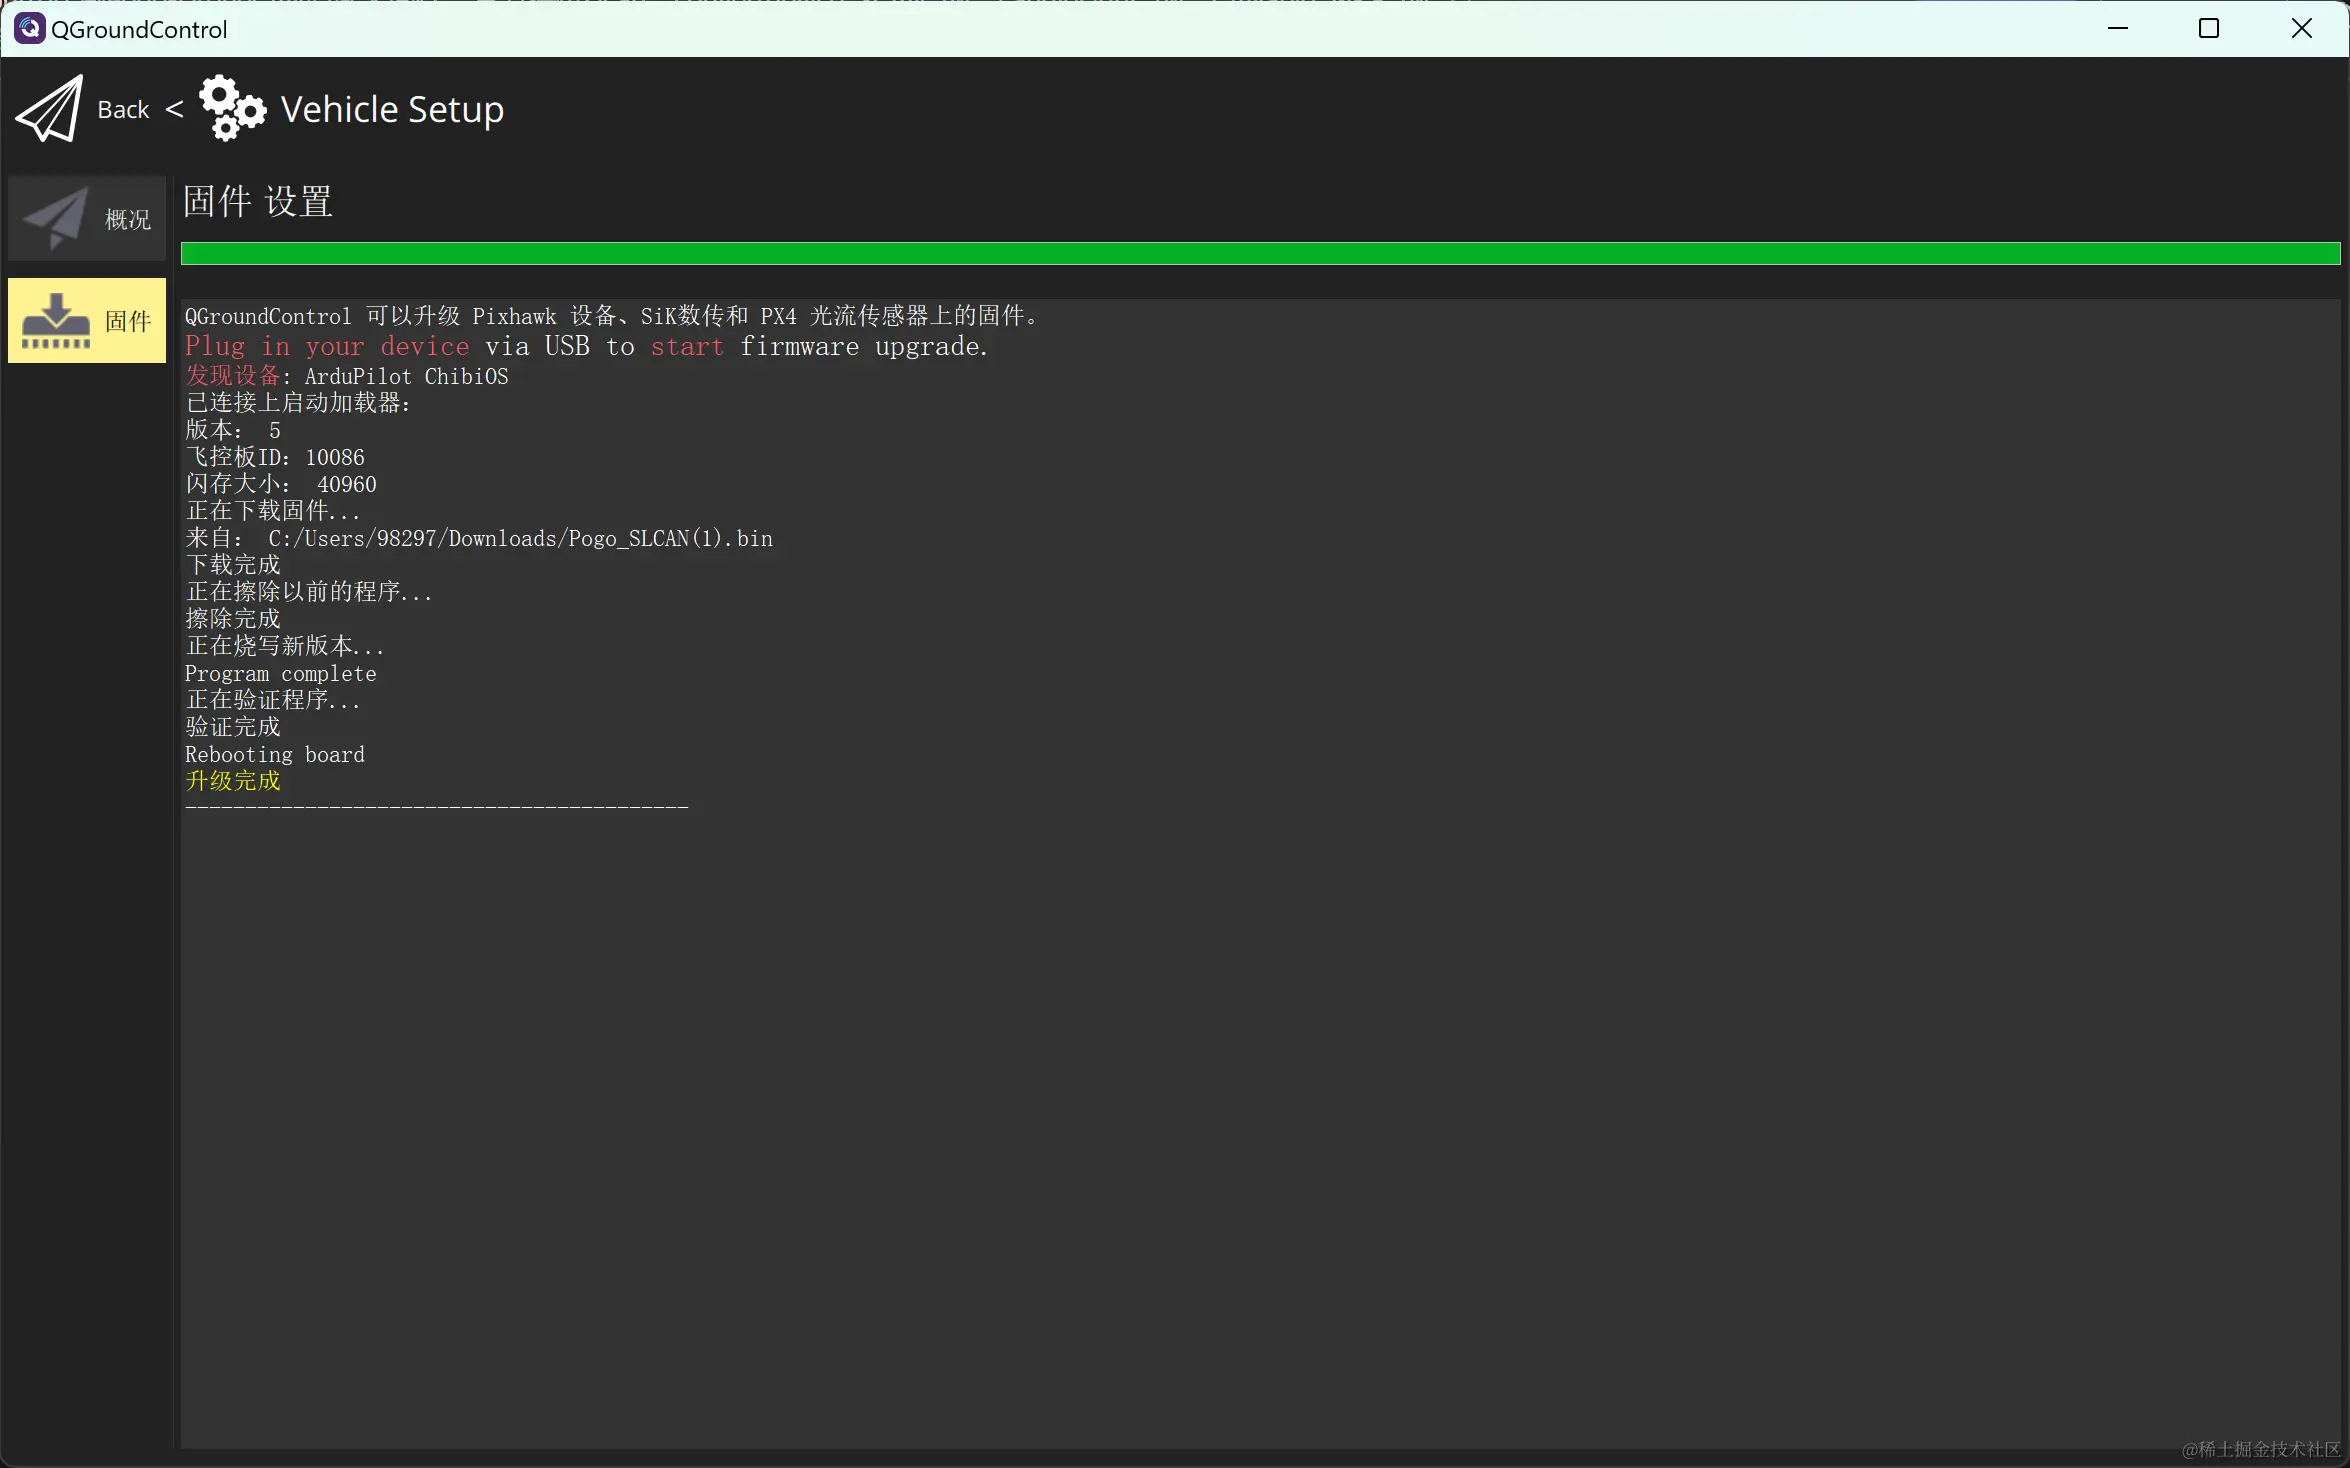Click the 飞控板ID: 10086 line
This screenshot has width=2350, height=1468.
[x=275, y=458]
